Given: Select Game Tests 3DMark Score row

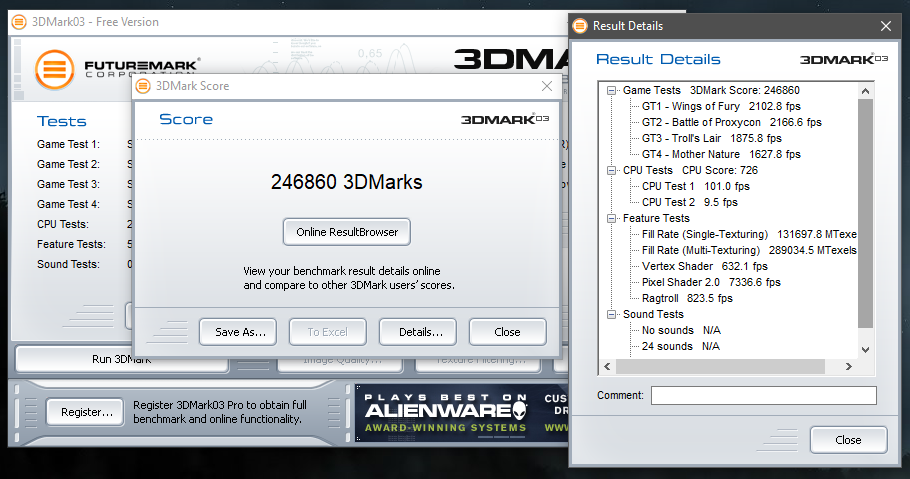Looking at the screenshot, I should coord(712,91).
